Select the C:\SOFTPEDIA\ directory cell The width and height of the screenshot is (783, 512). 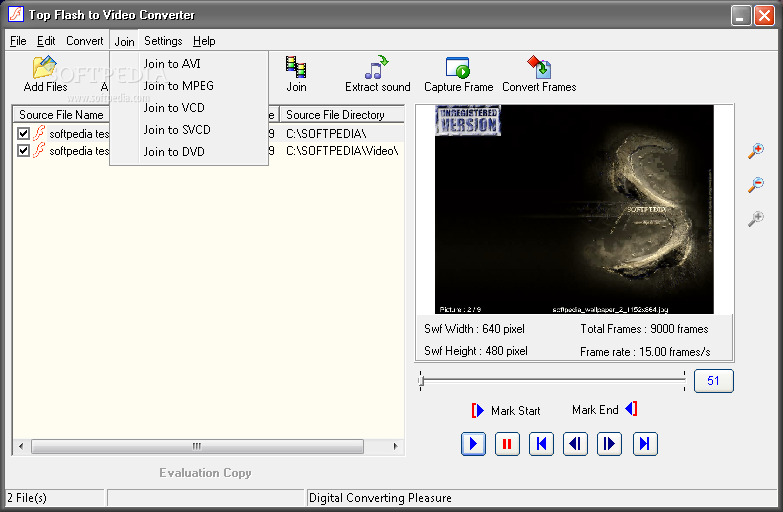[326, 134]
